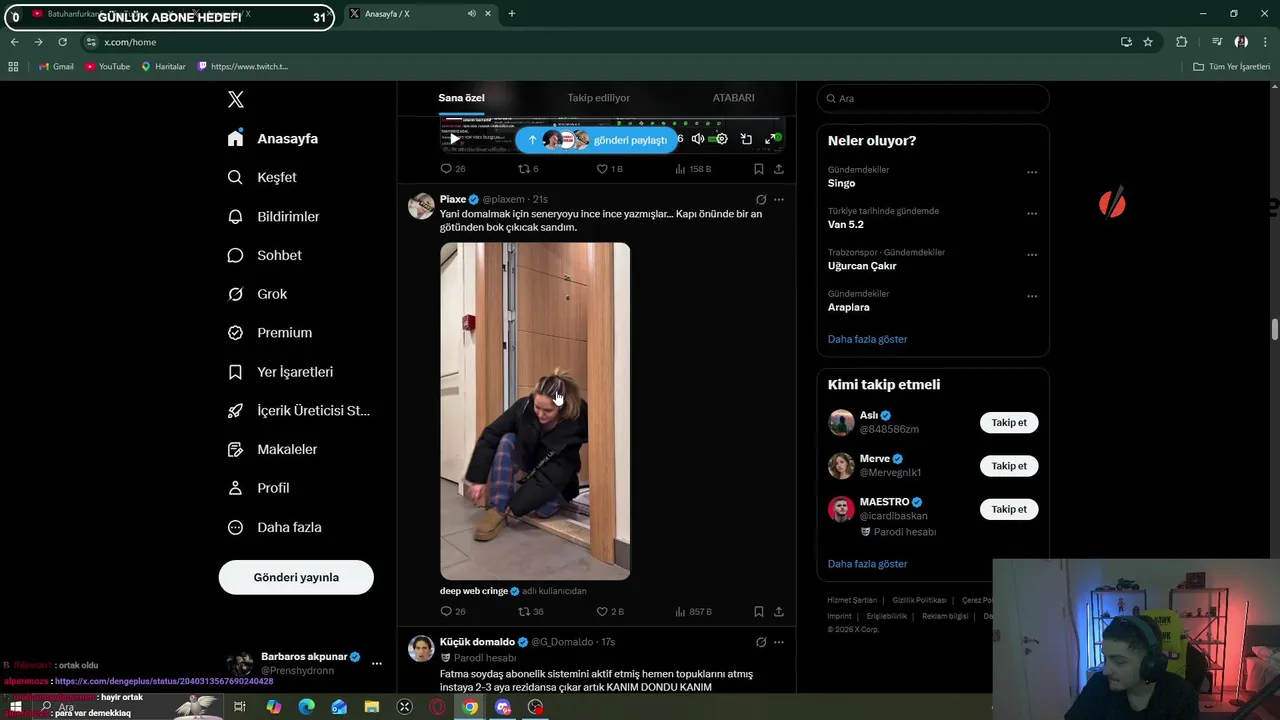
Task: Open Keşfet explore page
Action: pyautogui.click(x=262, y=177)
